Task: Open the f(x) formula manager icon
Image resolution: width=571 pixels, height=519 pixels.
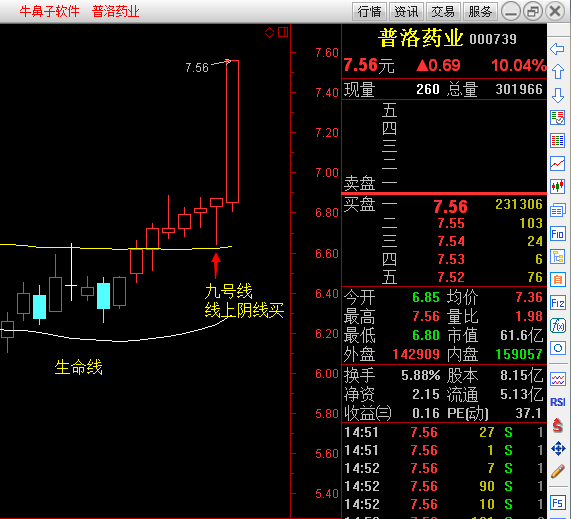Action: tap(558, 326)
